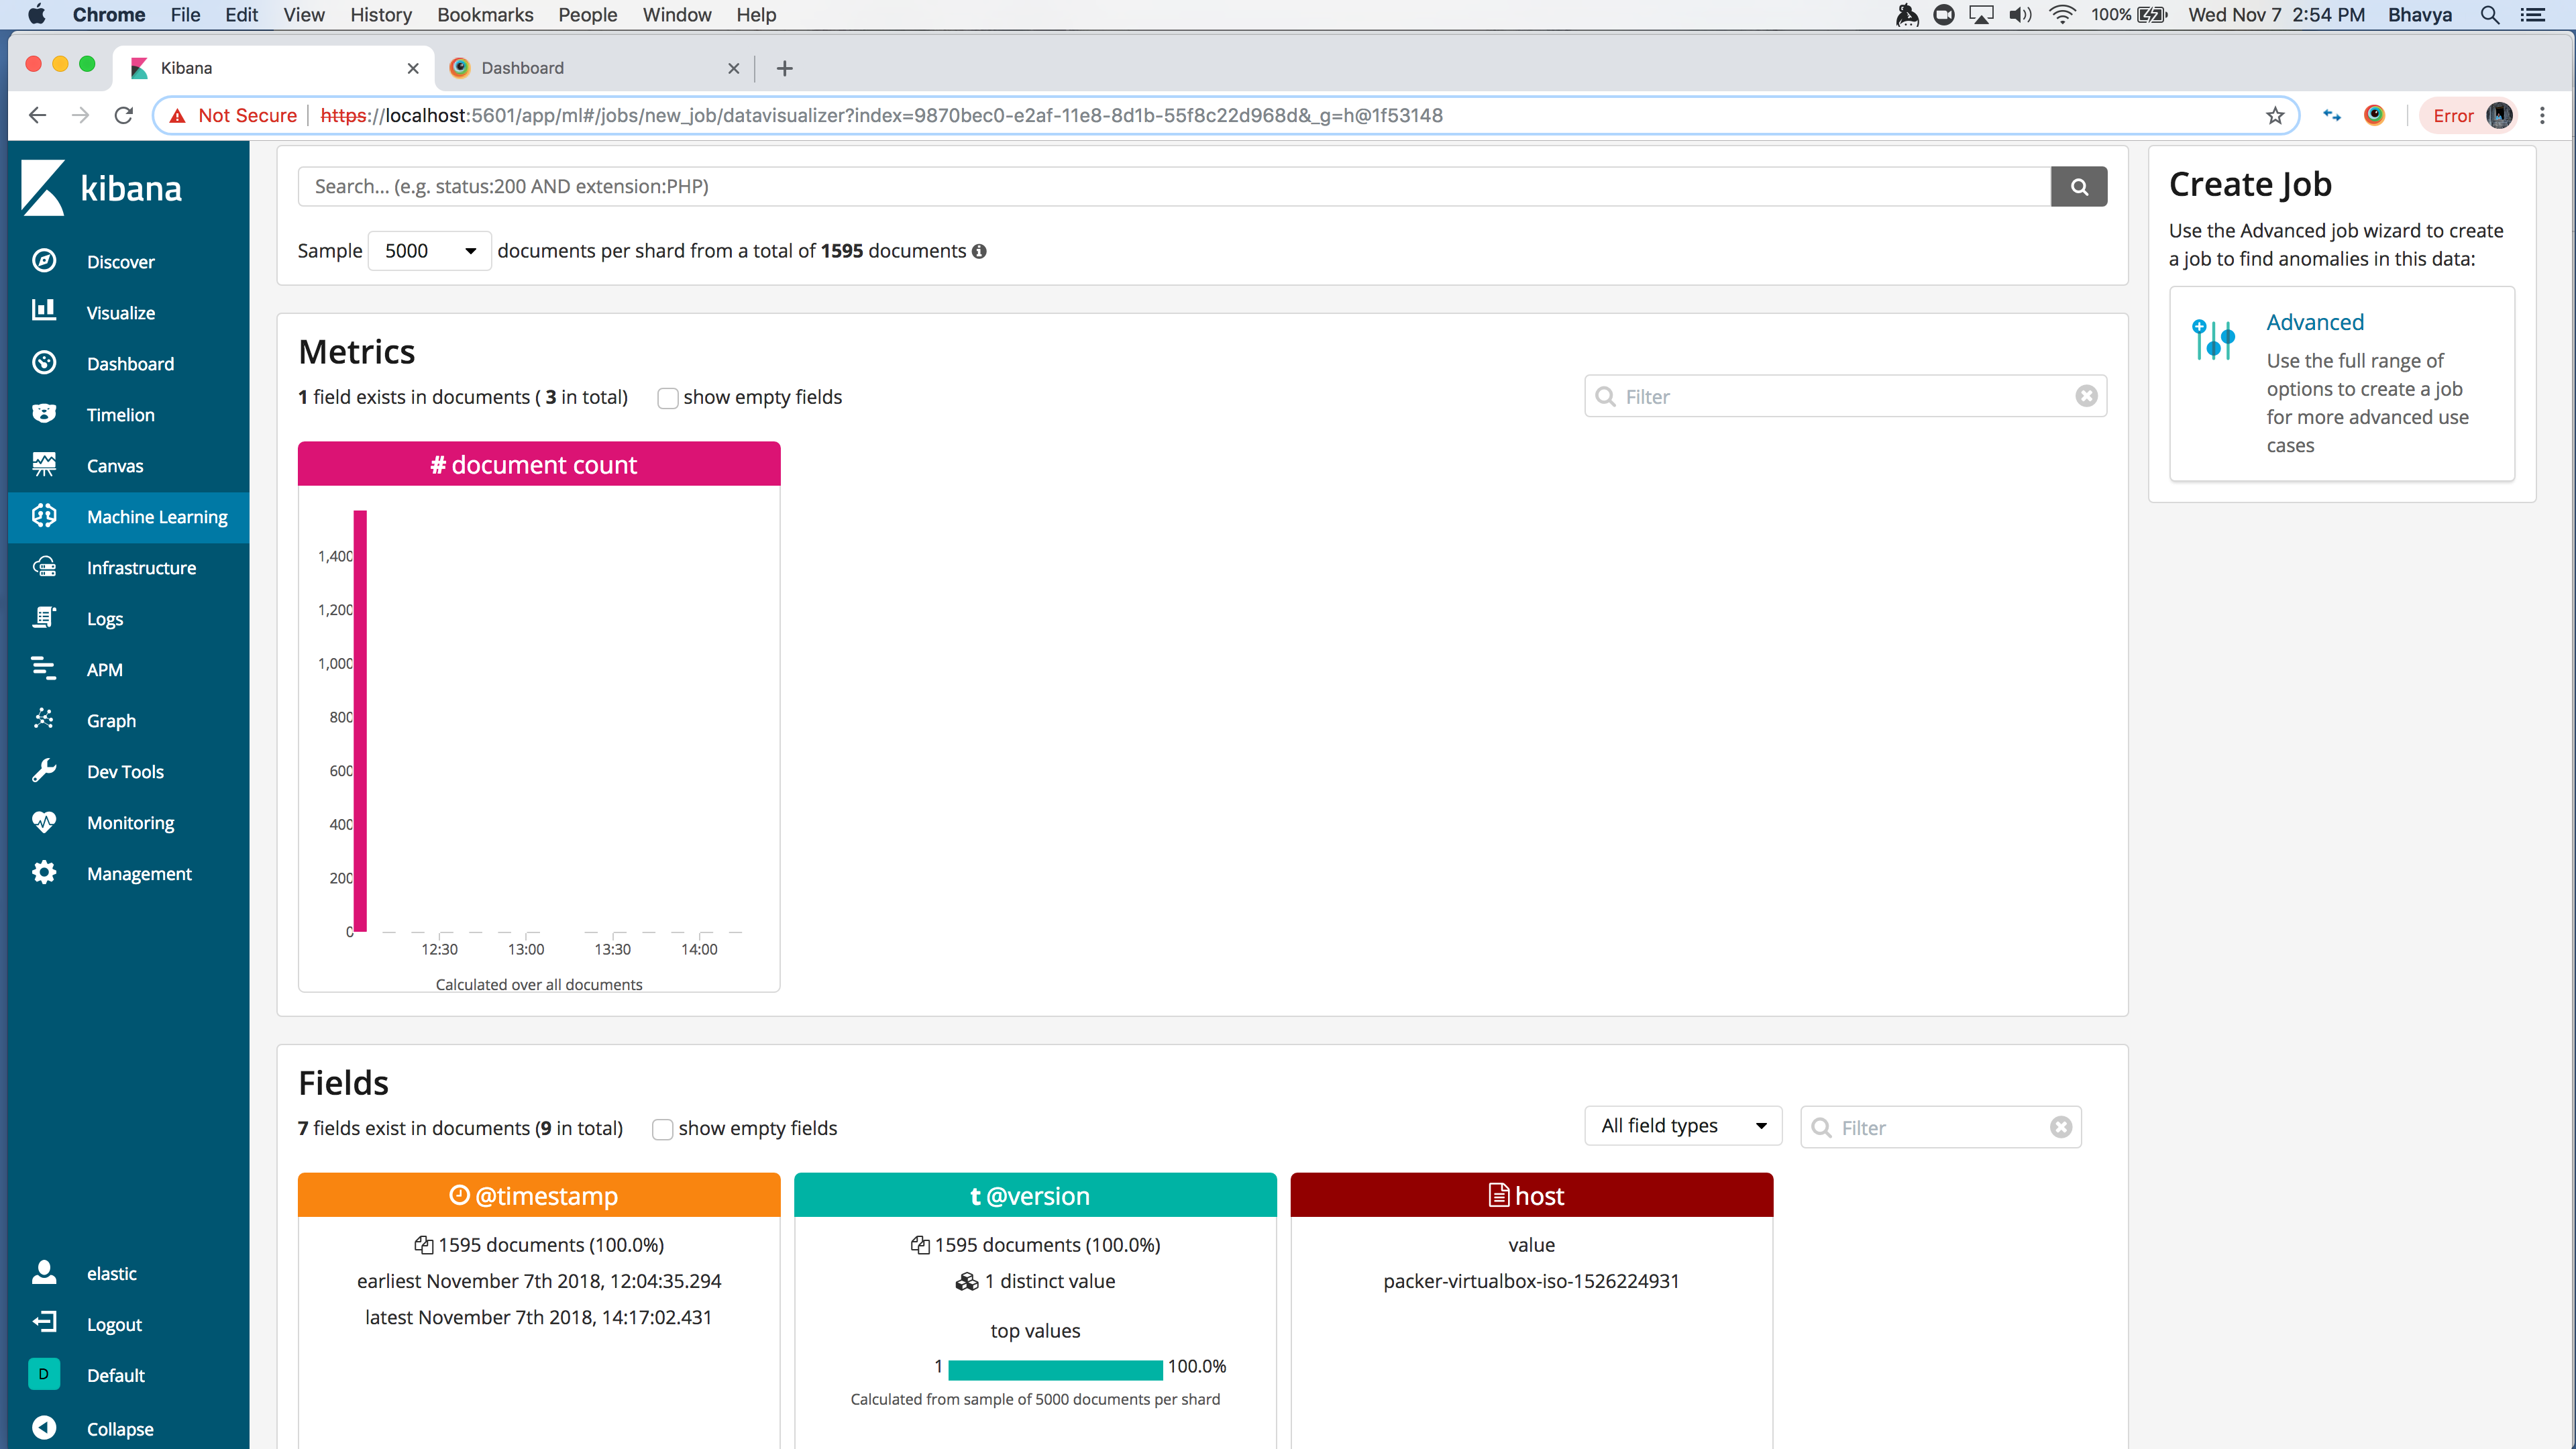Click the Visualize bar chart icon
The height and width of the screenshot is (1449, 2576).
pos(44,311)
